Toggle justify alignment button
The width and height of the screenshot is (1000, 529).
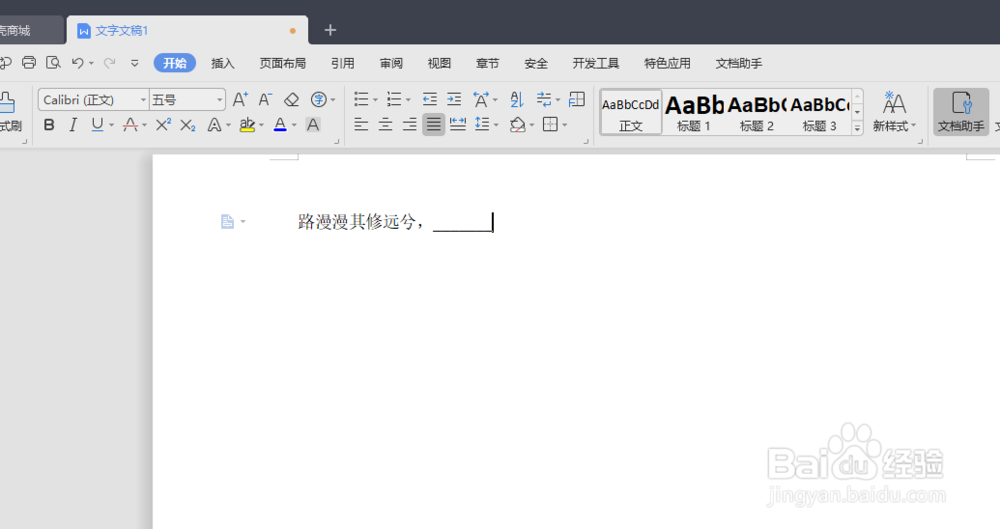click(x=434, y=124)
